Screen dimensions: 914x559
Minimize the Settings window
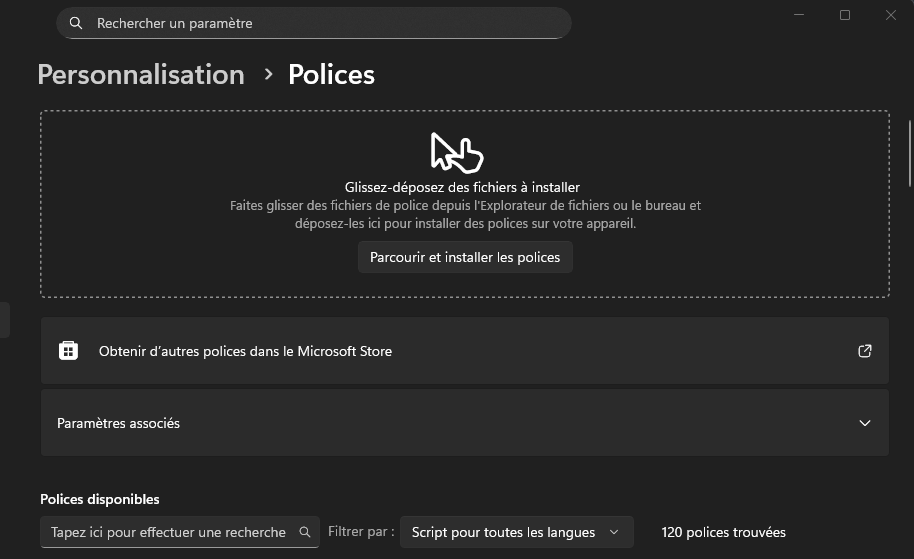pyautogui.click(x=799, y=15)
